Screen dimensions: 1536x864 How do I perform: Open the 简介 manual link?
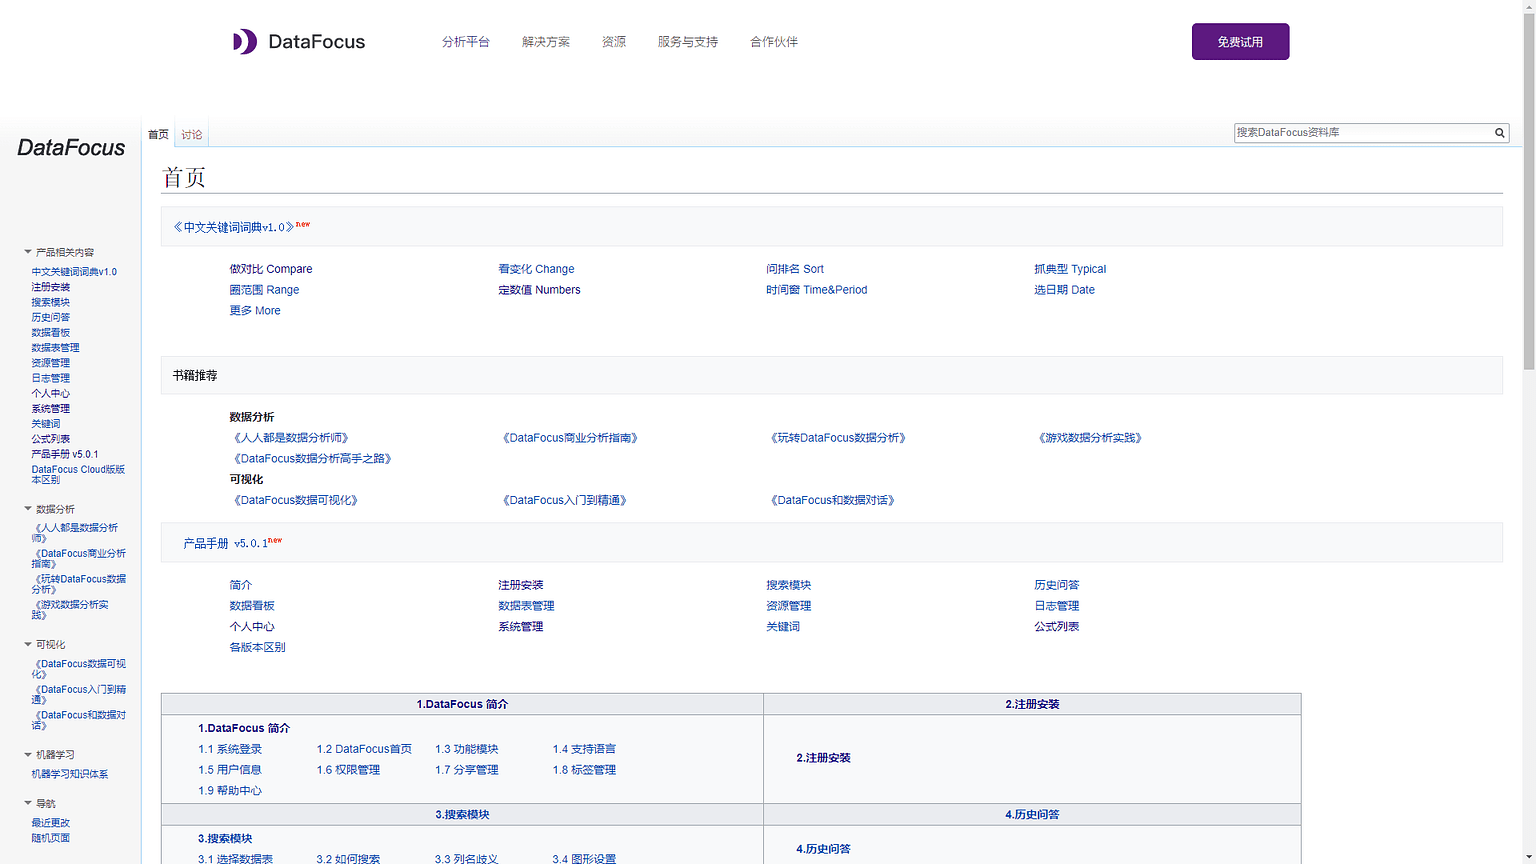click(x=241, y=585)
